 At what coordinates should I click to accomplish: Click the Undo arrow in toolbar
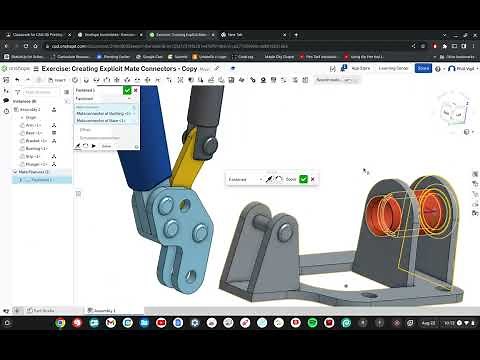[x=17, y=80]
